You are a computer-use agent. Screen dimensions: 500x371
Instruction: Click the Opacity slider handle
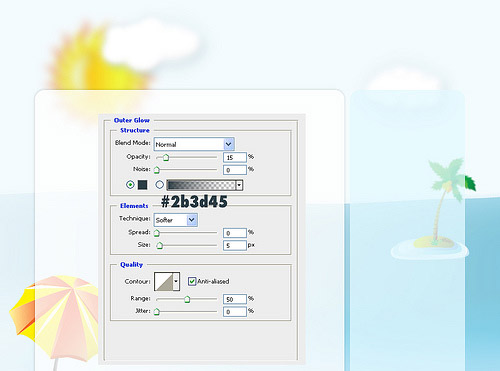pos(166,158)
